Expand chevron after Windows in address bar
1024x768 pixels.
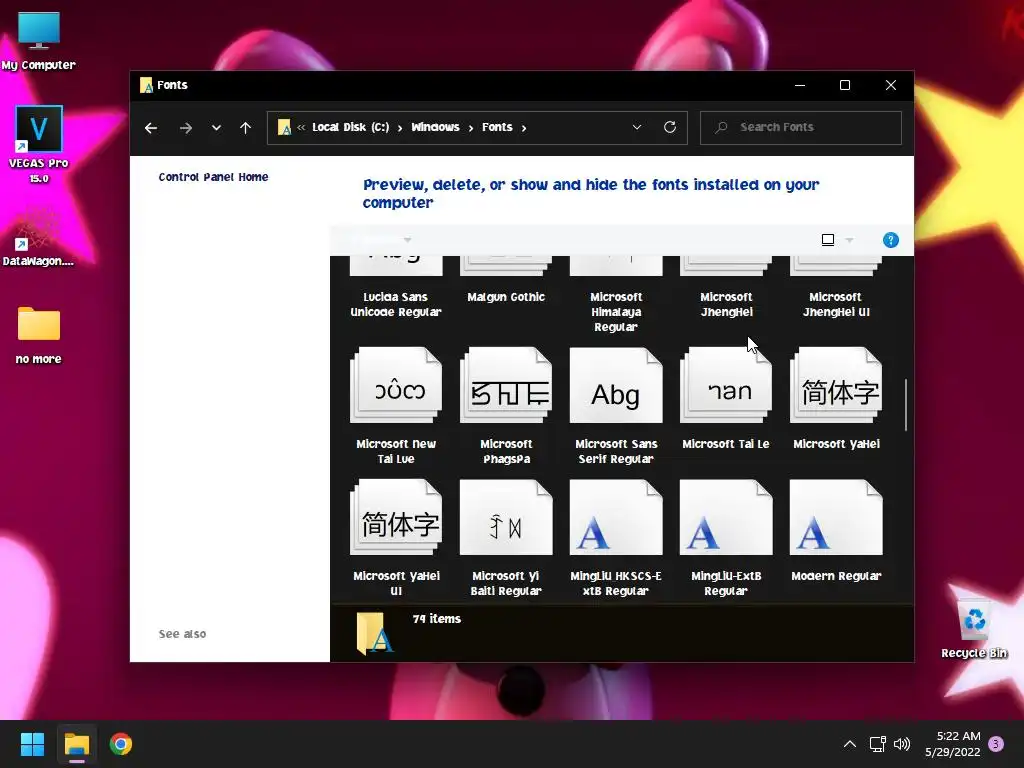(x=470, y=128)
